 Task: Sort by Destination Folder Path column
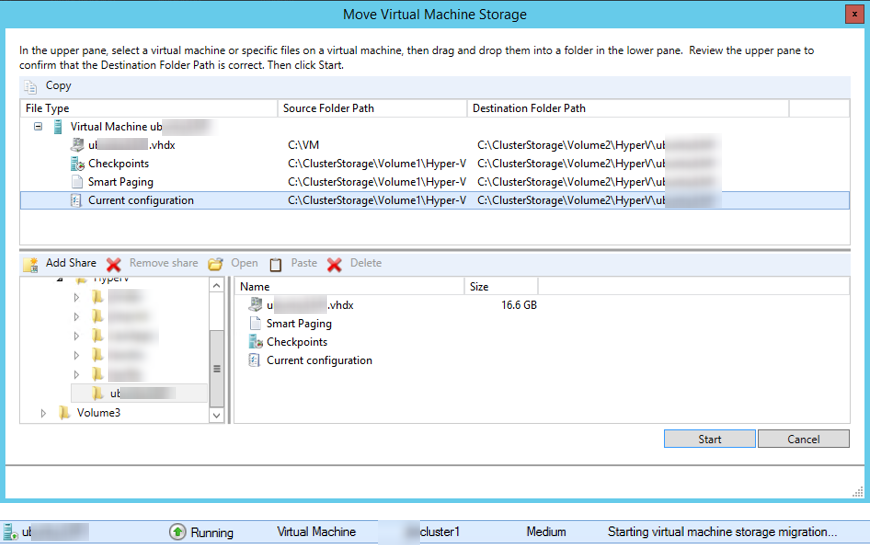click(627, 108)
